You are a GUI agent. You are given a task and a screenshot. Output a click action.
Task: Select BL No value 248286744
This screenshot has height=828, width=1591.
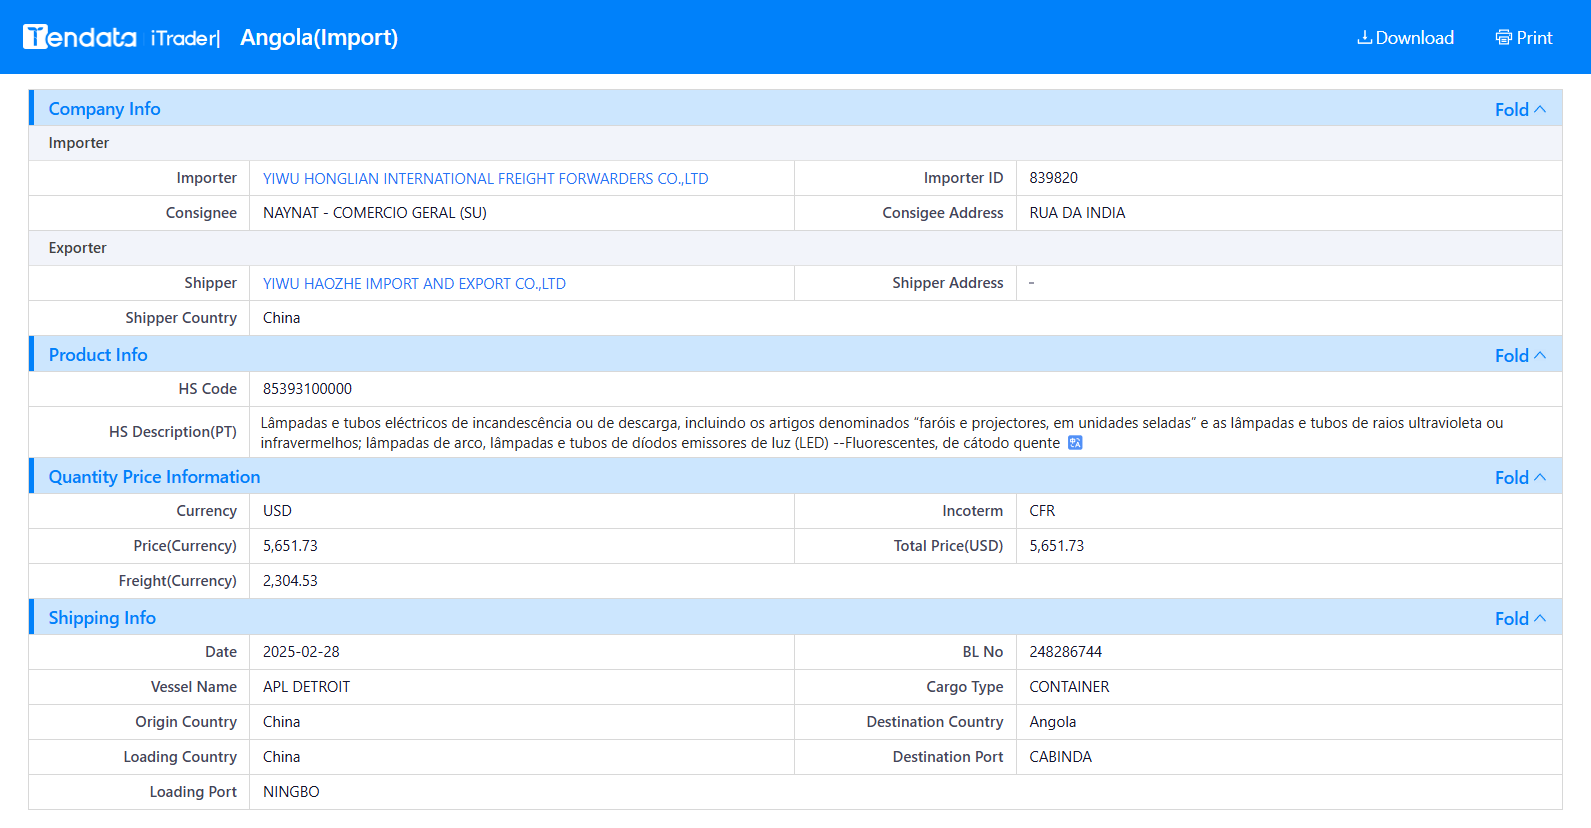point(1066,652)
